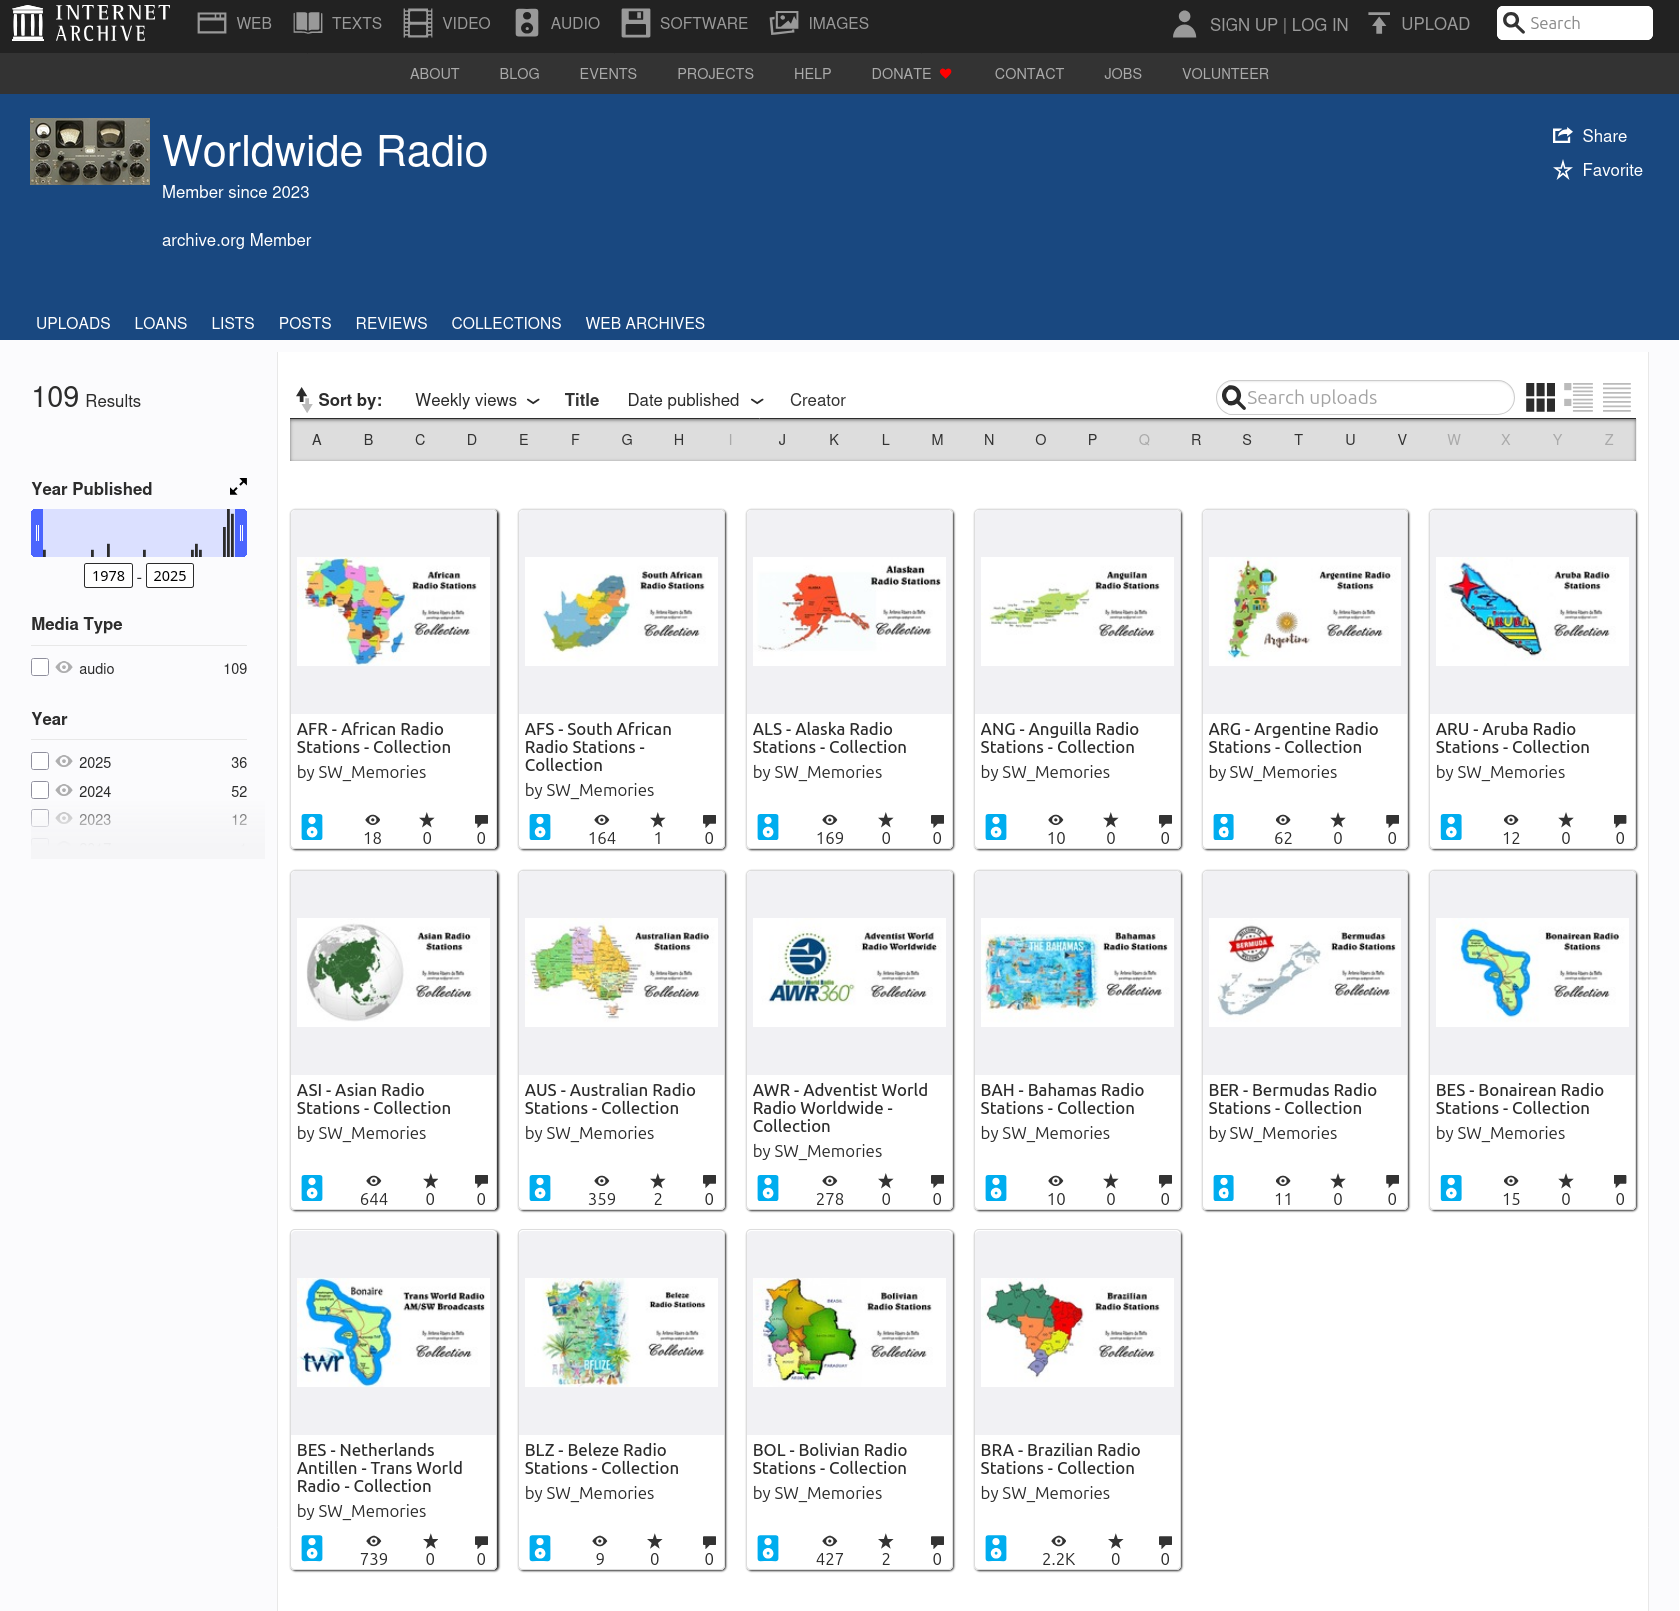Check the 2025 year filter checkbox
Viewport: 1680px width, 1611px height.
(40, 761)
